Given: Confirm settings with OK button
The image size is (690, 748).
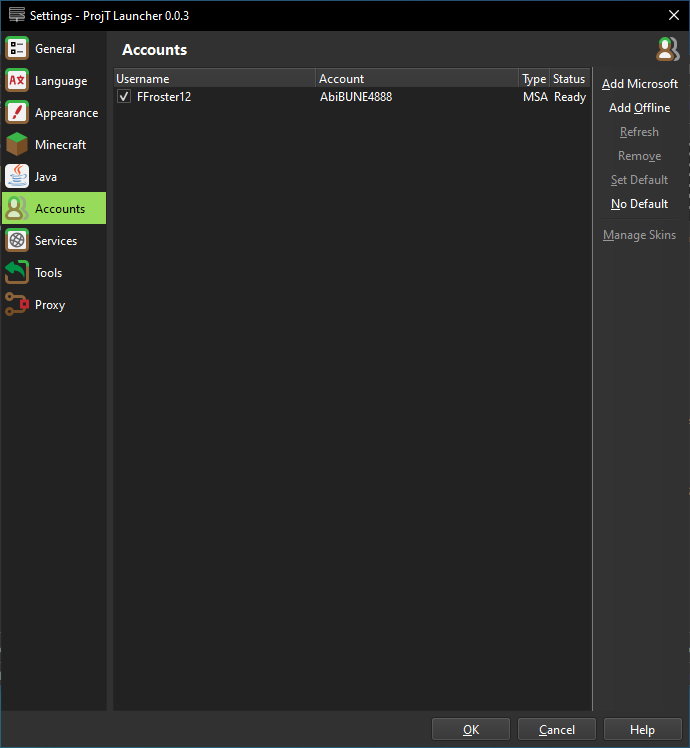Looking at the screenshot, I should point(471,729).
